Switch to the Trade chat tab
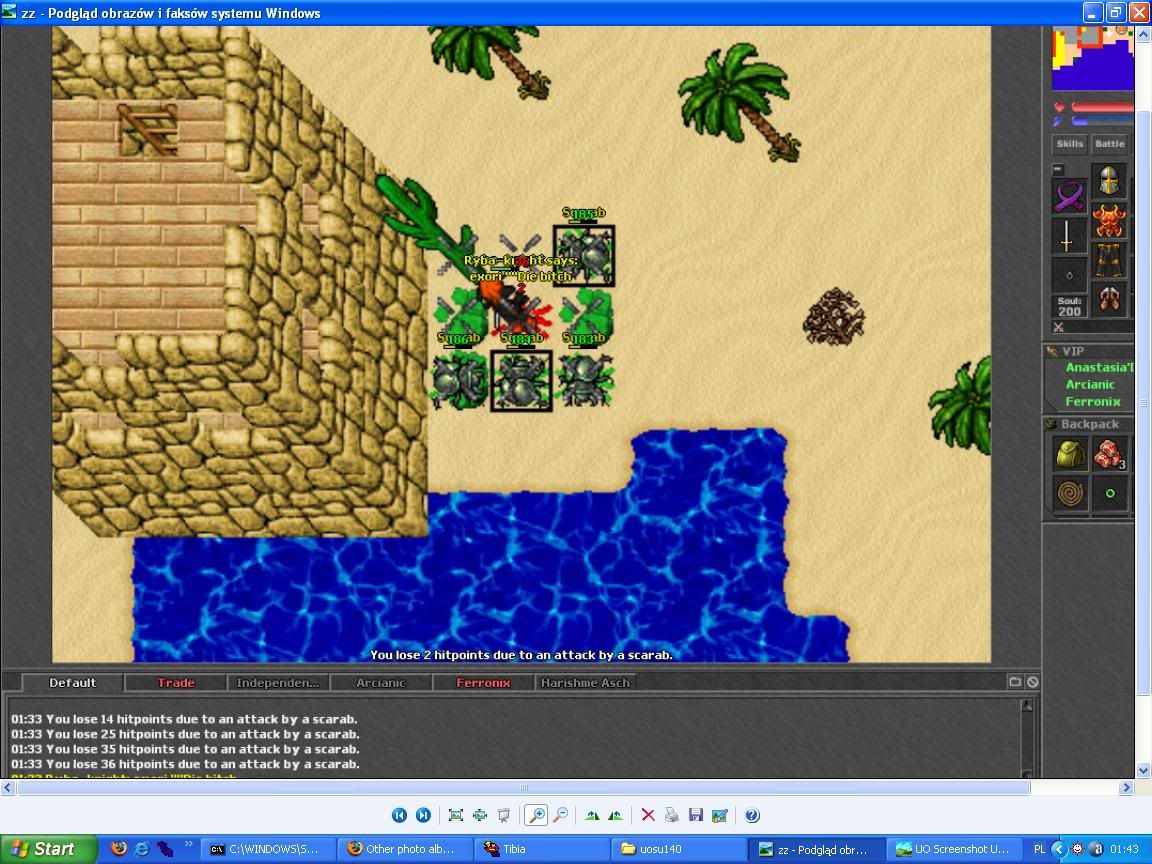The width and height of the screenshot is (1152, 864). pyautogui.click(x=176, y=683)
